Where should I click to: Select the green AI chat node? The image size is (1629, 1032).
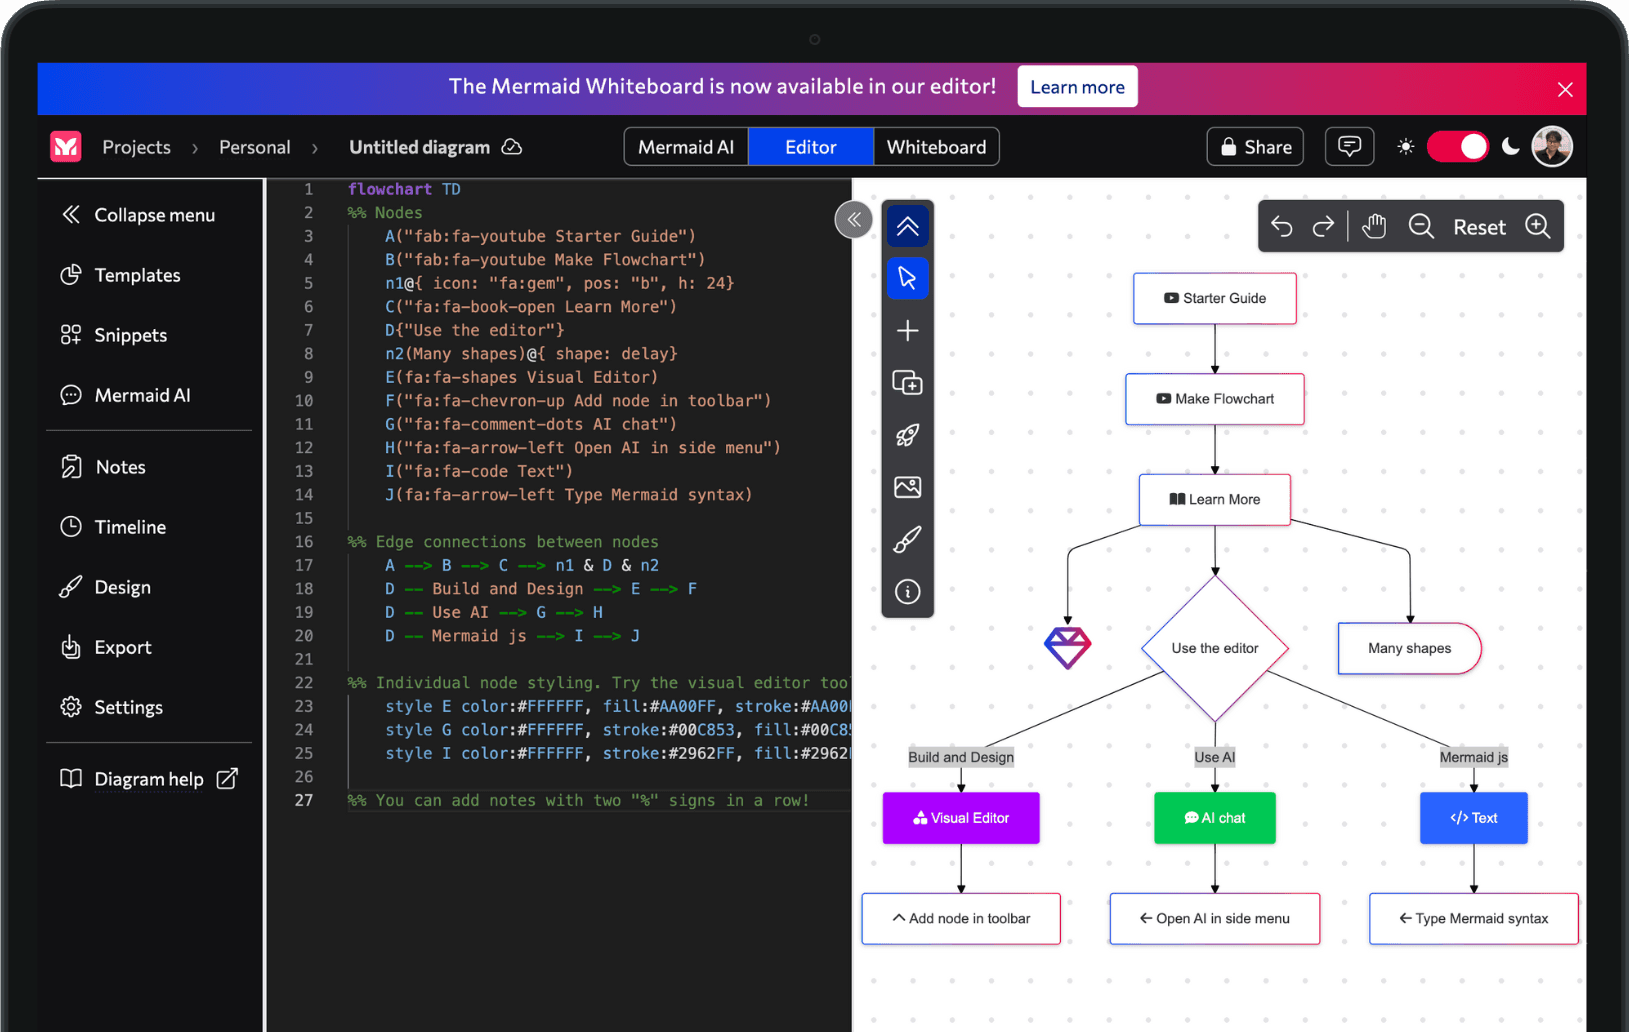coord(1215,818)
